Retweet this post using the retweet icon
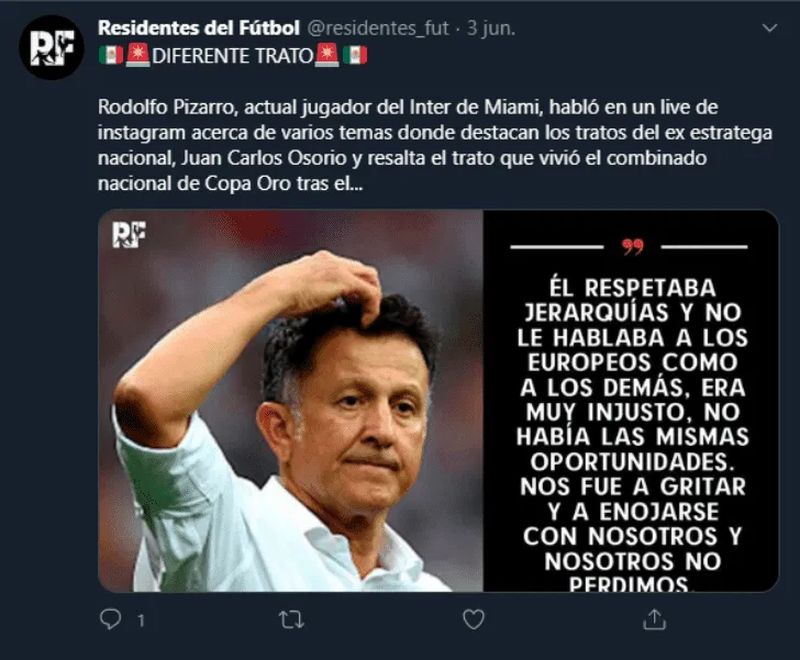 coord(291,620)
